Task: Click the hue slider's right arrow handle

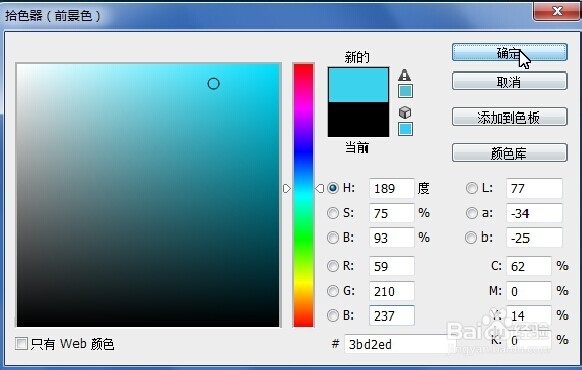Action: pos(320,189)
